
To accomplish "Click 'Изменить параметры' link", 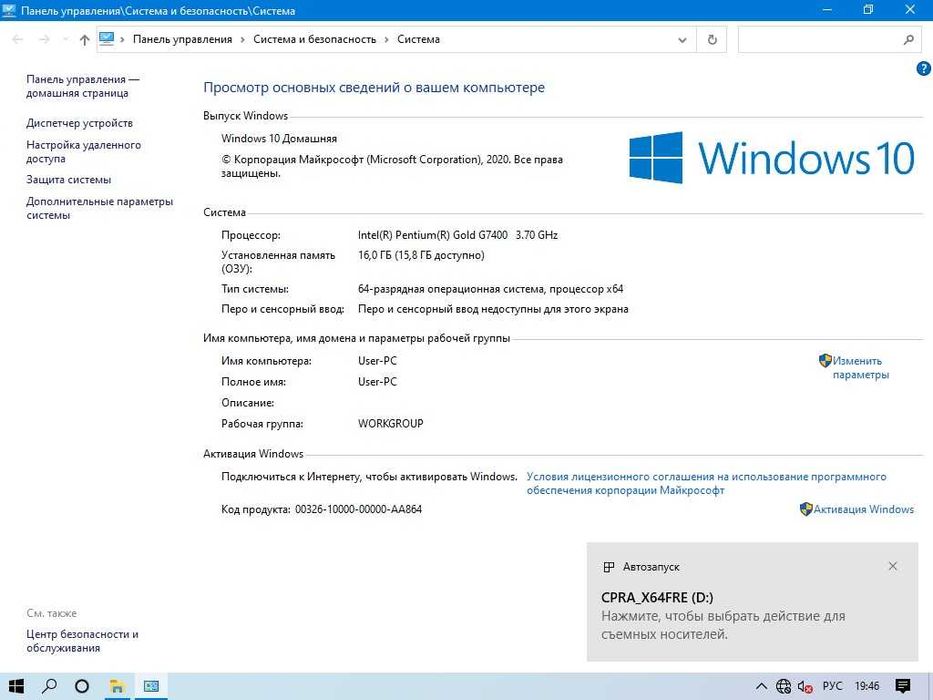I will (x=860, y=368).
